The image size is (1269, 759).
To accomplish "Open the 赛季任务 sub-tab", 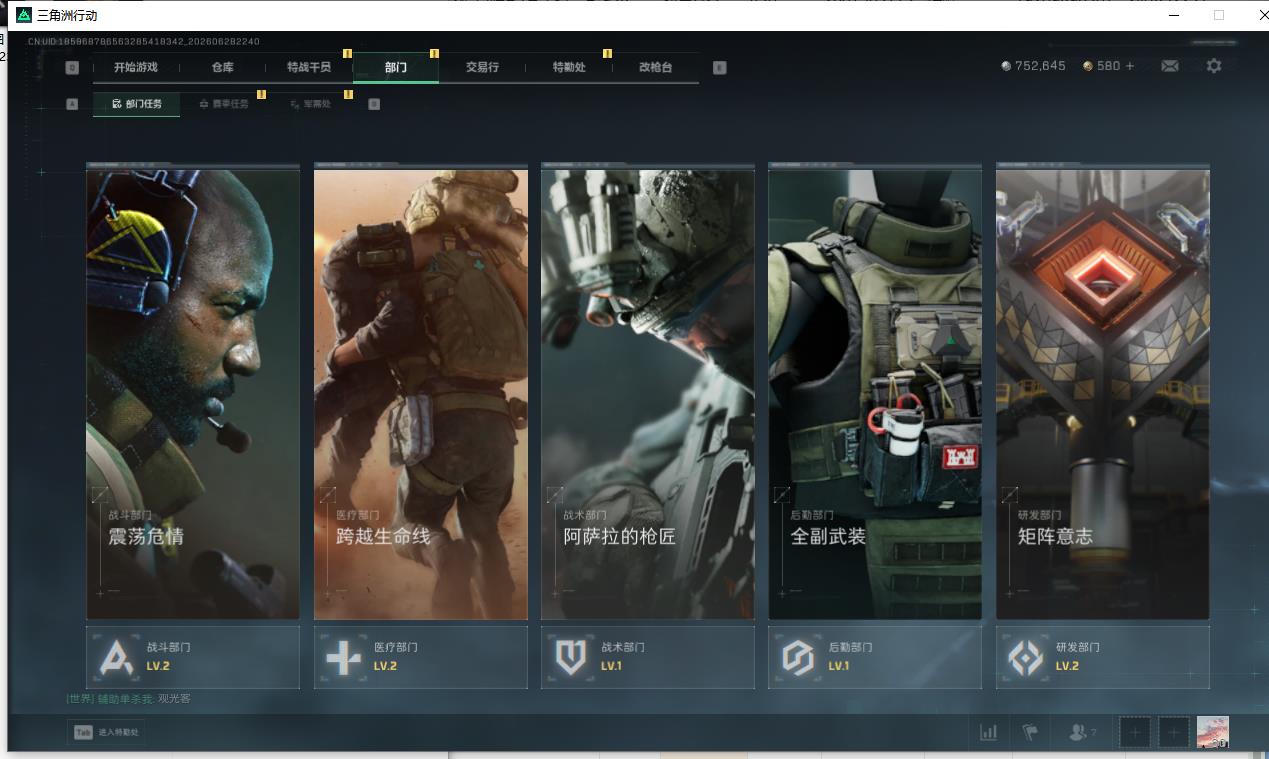I will point(224,104).
